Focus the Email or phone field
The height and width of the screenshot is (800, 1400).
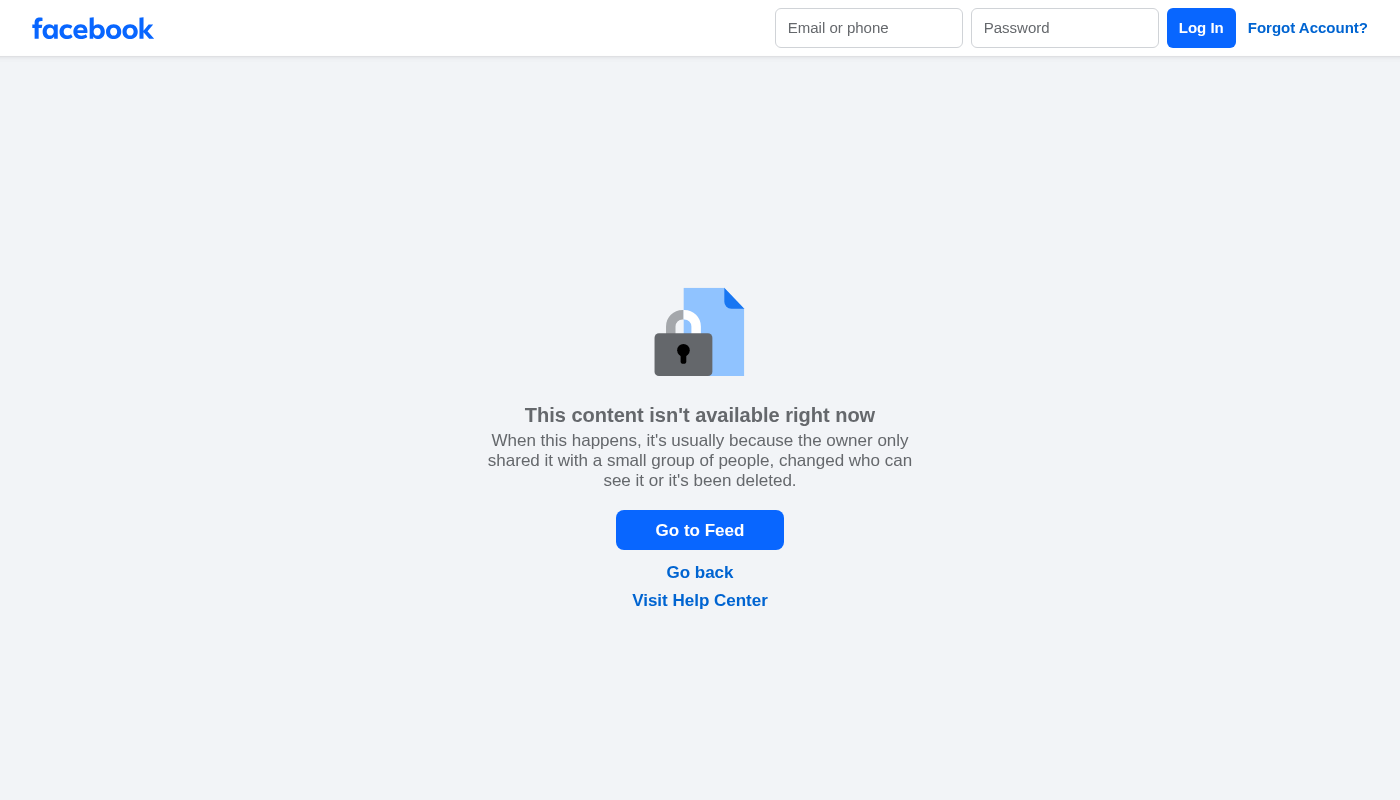(x=869, y=28)
